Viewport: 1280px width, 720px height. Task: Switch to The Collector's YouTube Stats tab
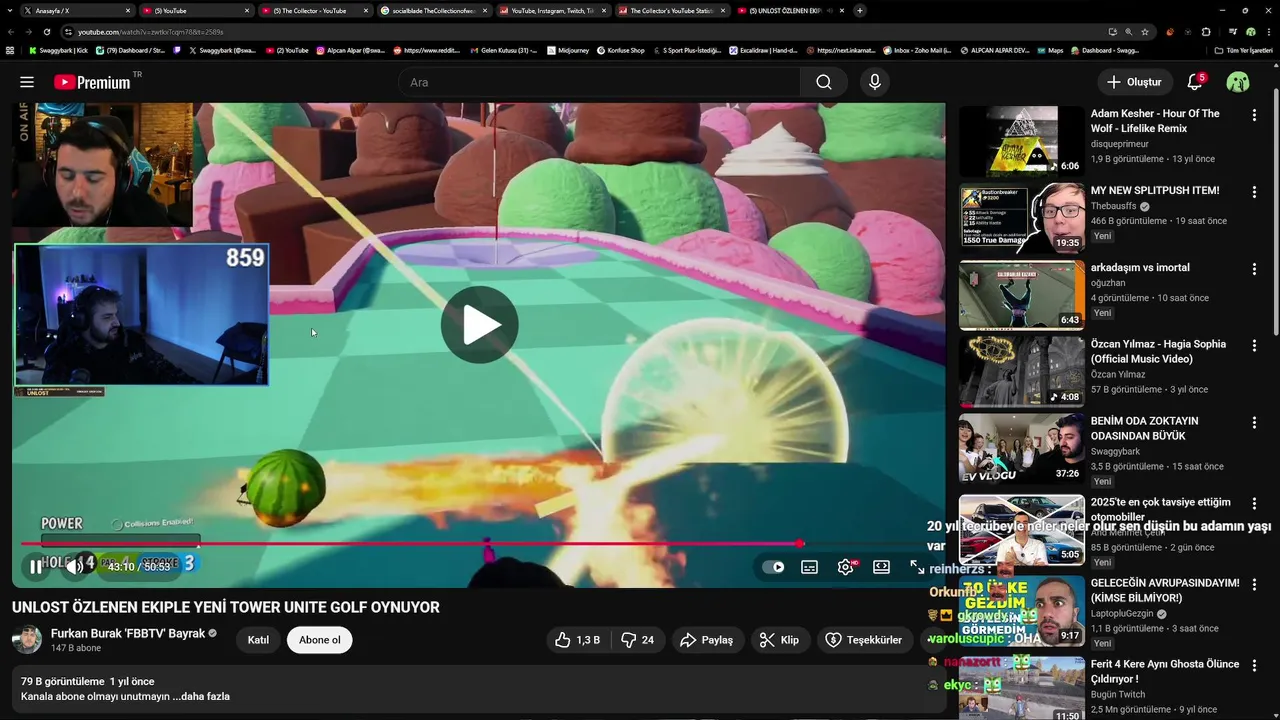click(x=672, y=10)
